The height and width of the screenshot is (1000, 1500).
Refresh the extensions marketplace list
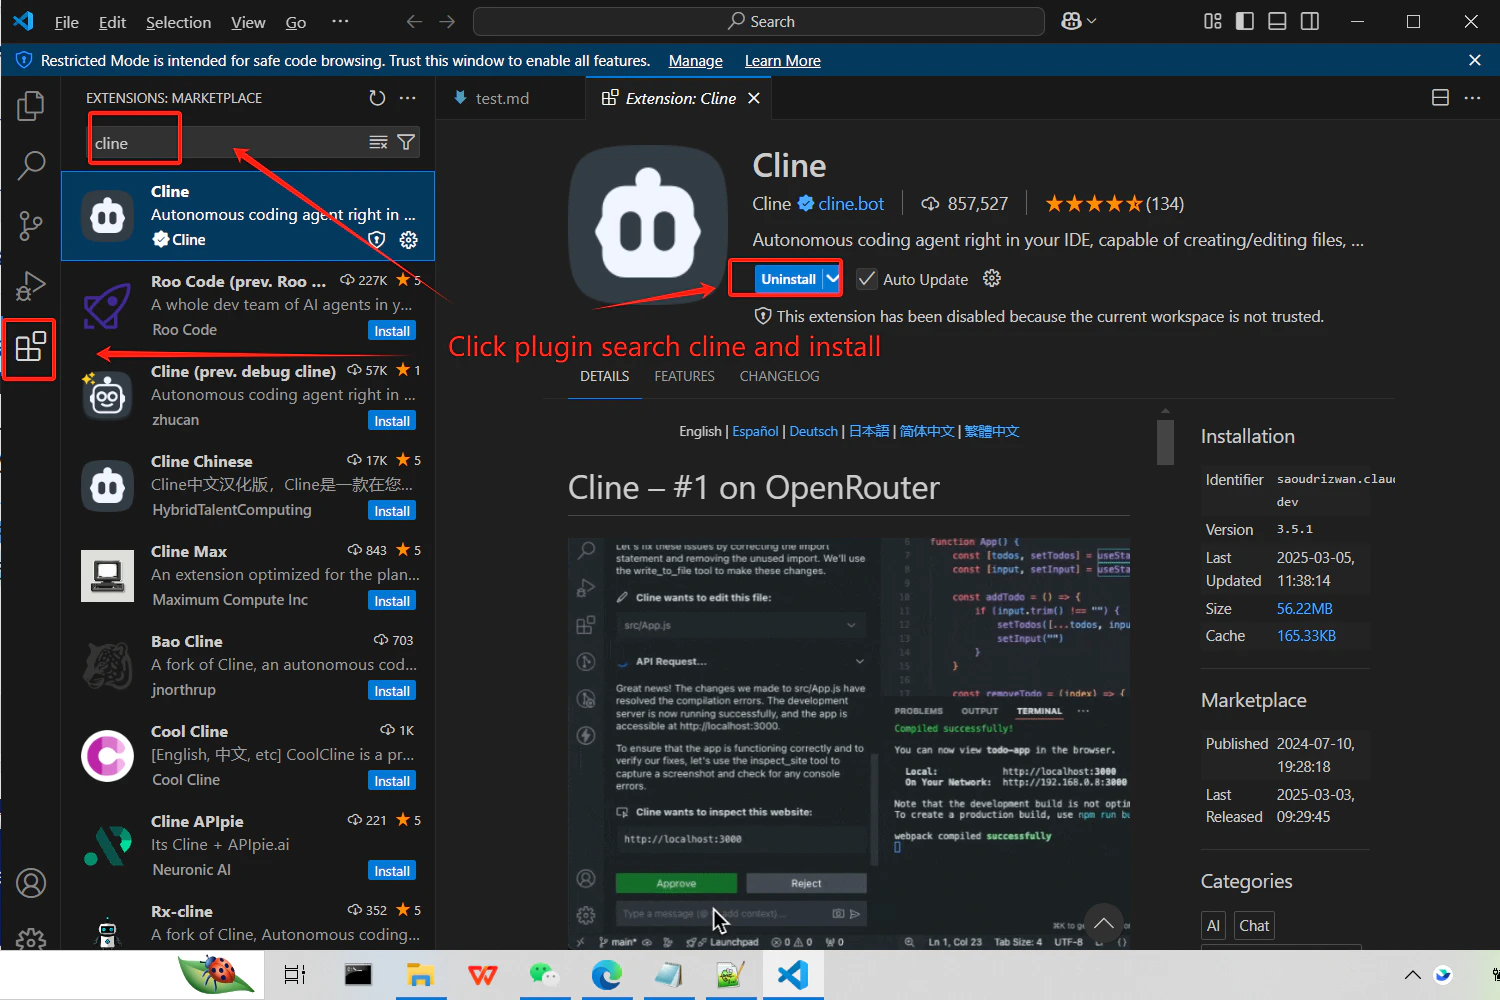pyautogui.click(x=377, y=98)
